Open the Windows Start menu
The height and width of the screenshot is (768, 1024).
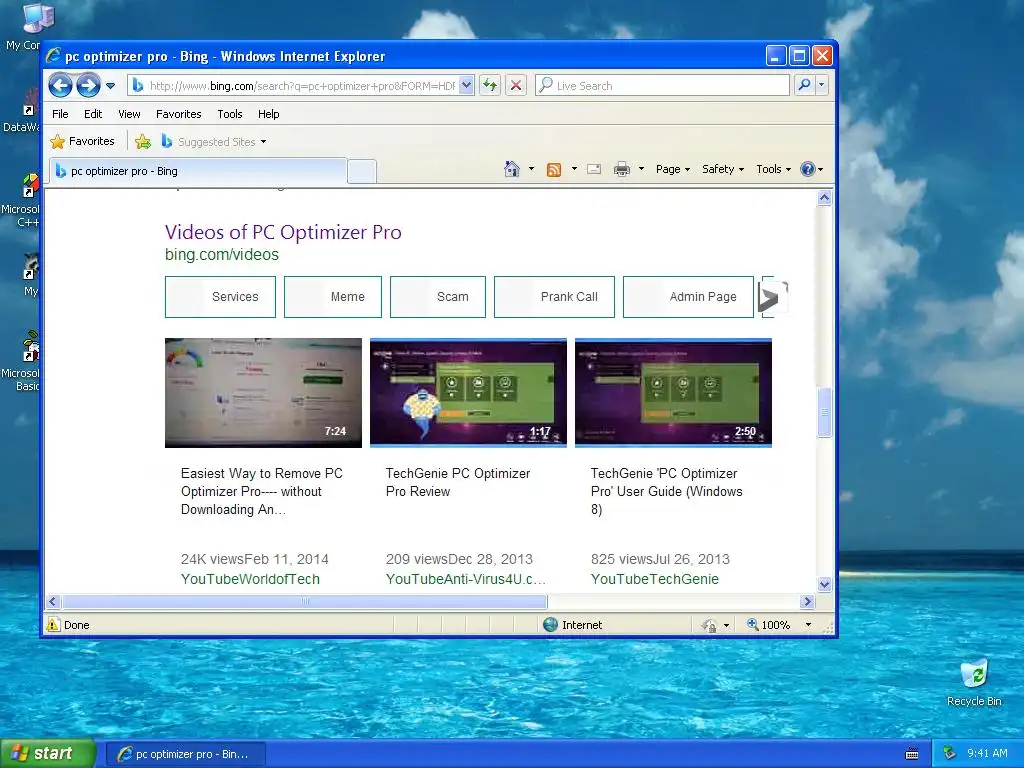pyautogui.click(x=47, y=754)
